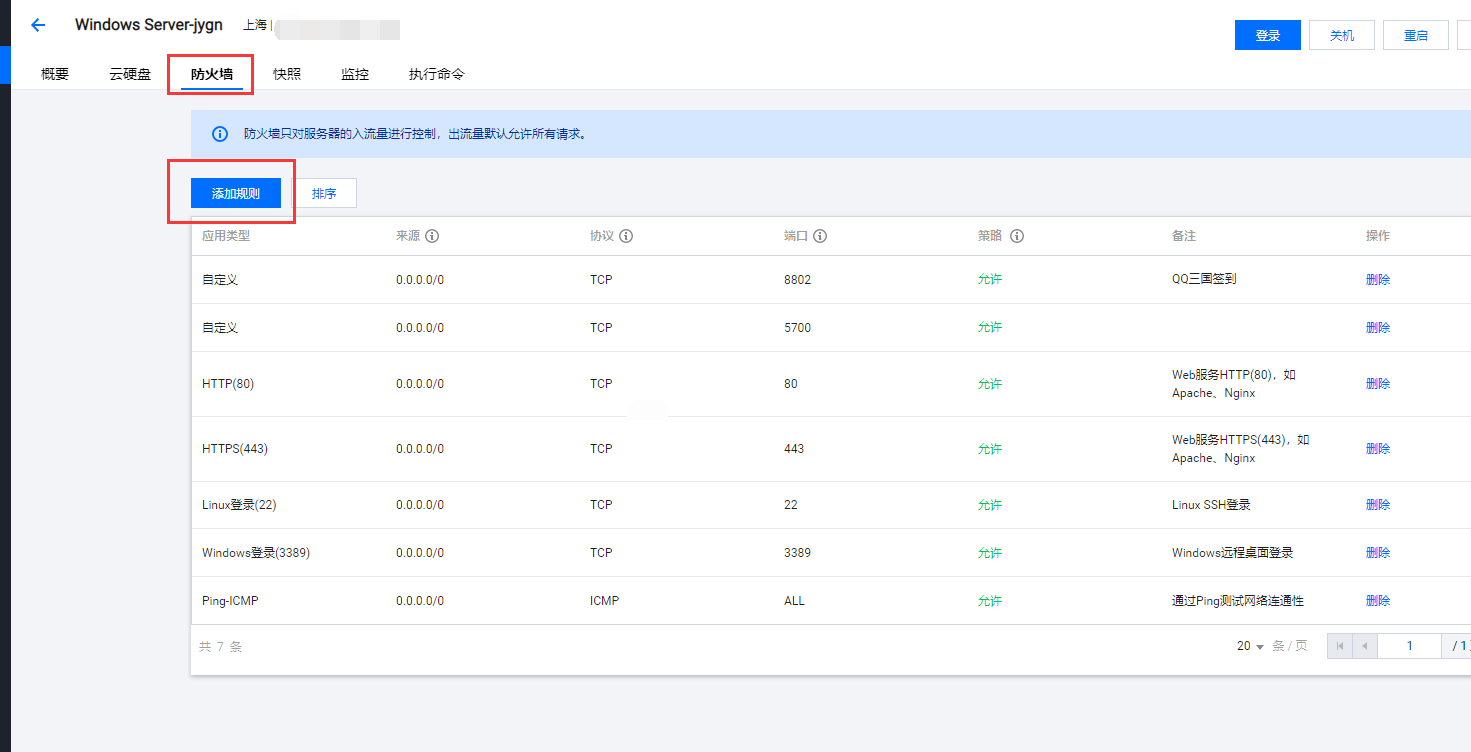Go to previous page using pagination arrow
The width and height of the screenshot is (1471, 752).
pos(1364,646)
